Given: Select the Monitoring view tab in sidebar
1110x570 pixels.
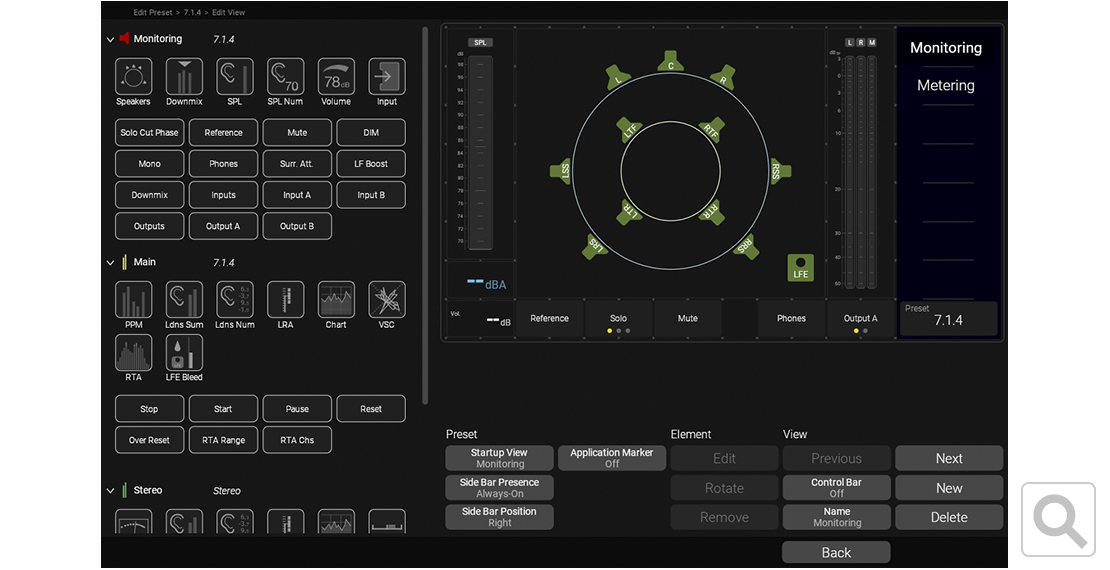Looking at the screenshot, I should [x=945, y=48].
